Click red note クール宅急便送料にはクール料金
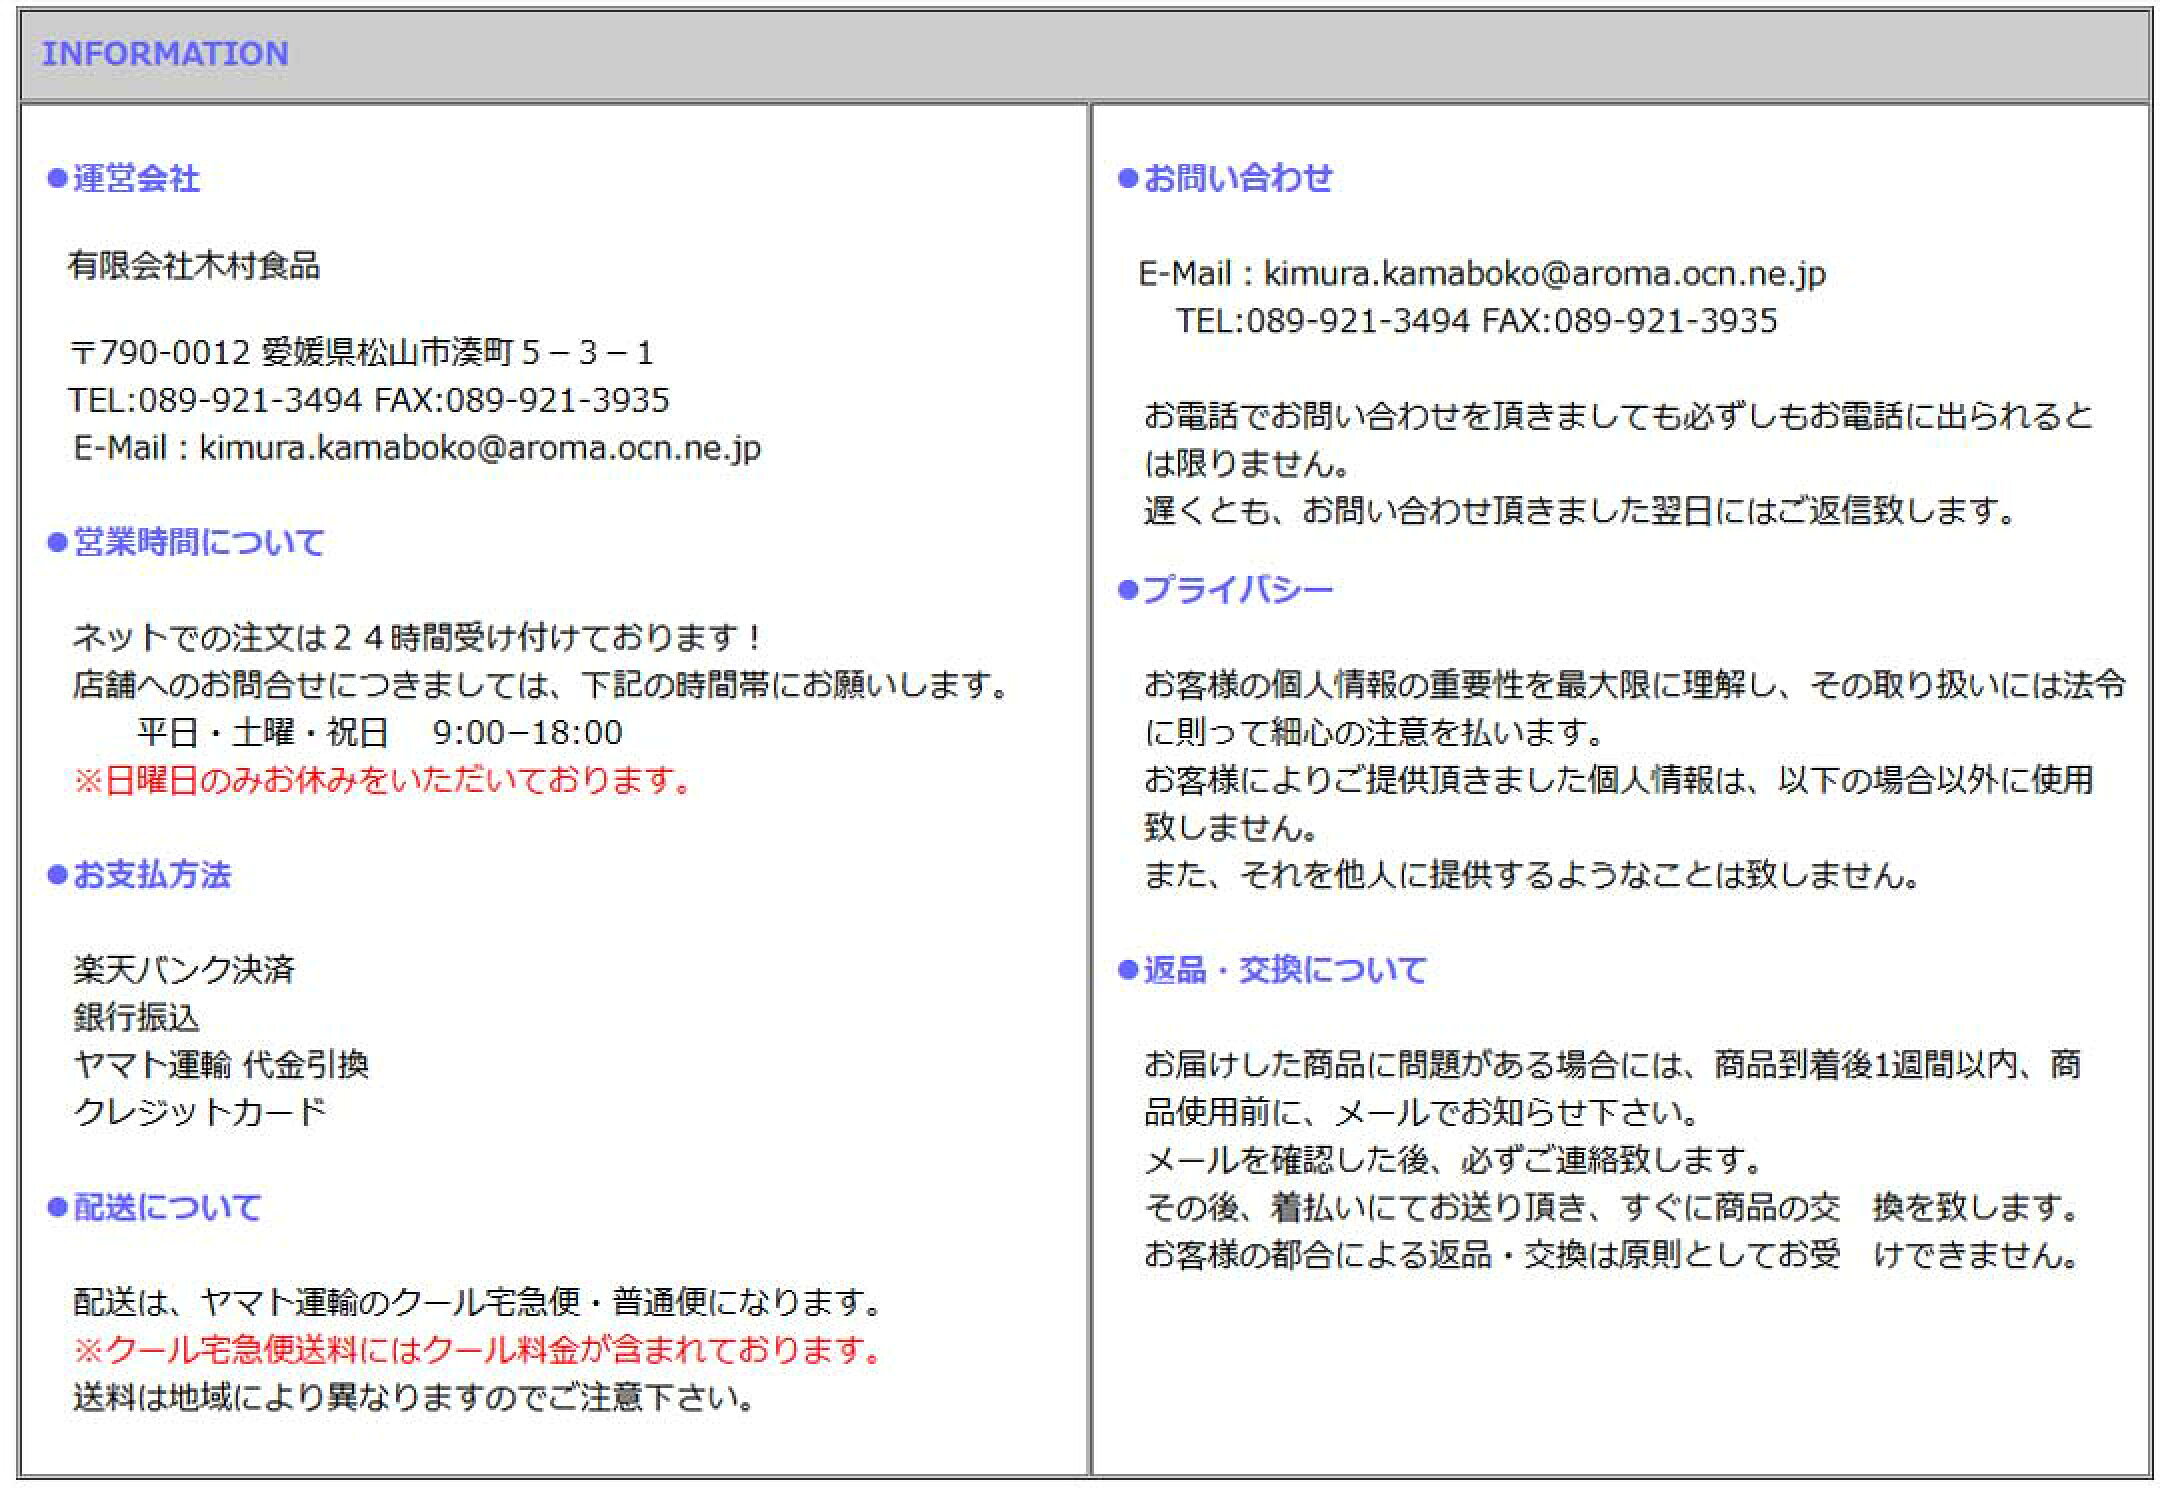The image size is (2160, 1490). click(479, 1350)
